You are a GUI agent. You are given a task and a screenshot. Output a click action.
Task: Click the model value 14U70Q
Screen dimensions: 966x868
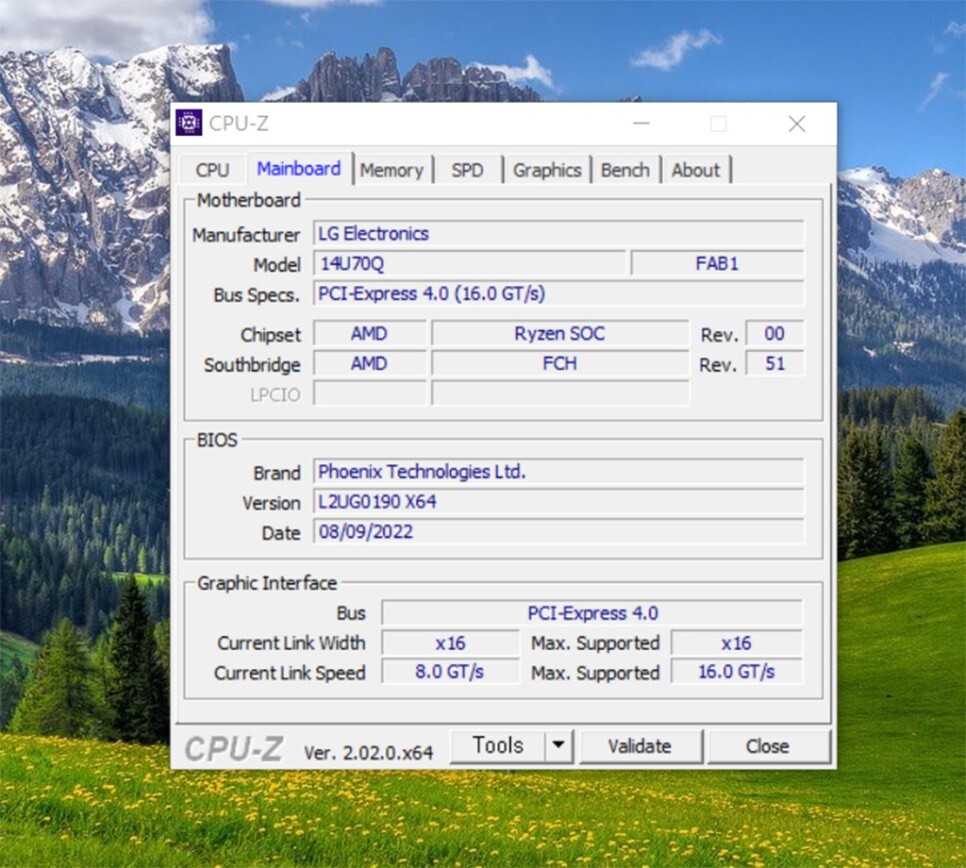pos(470,264)
